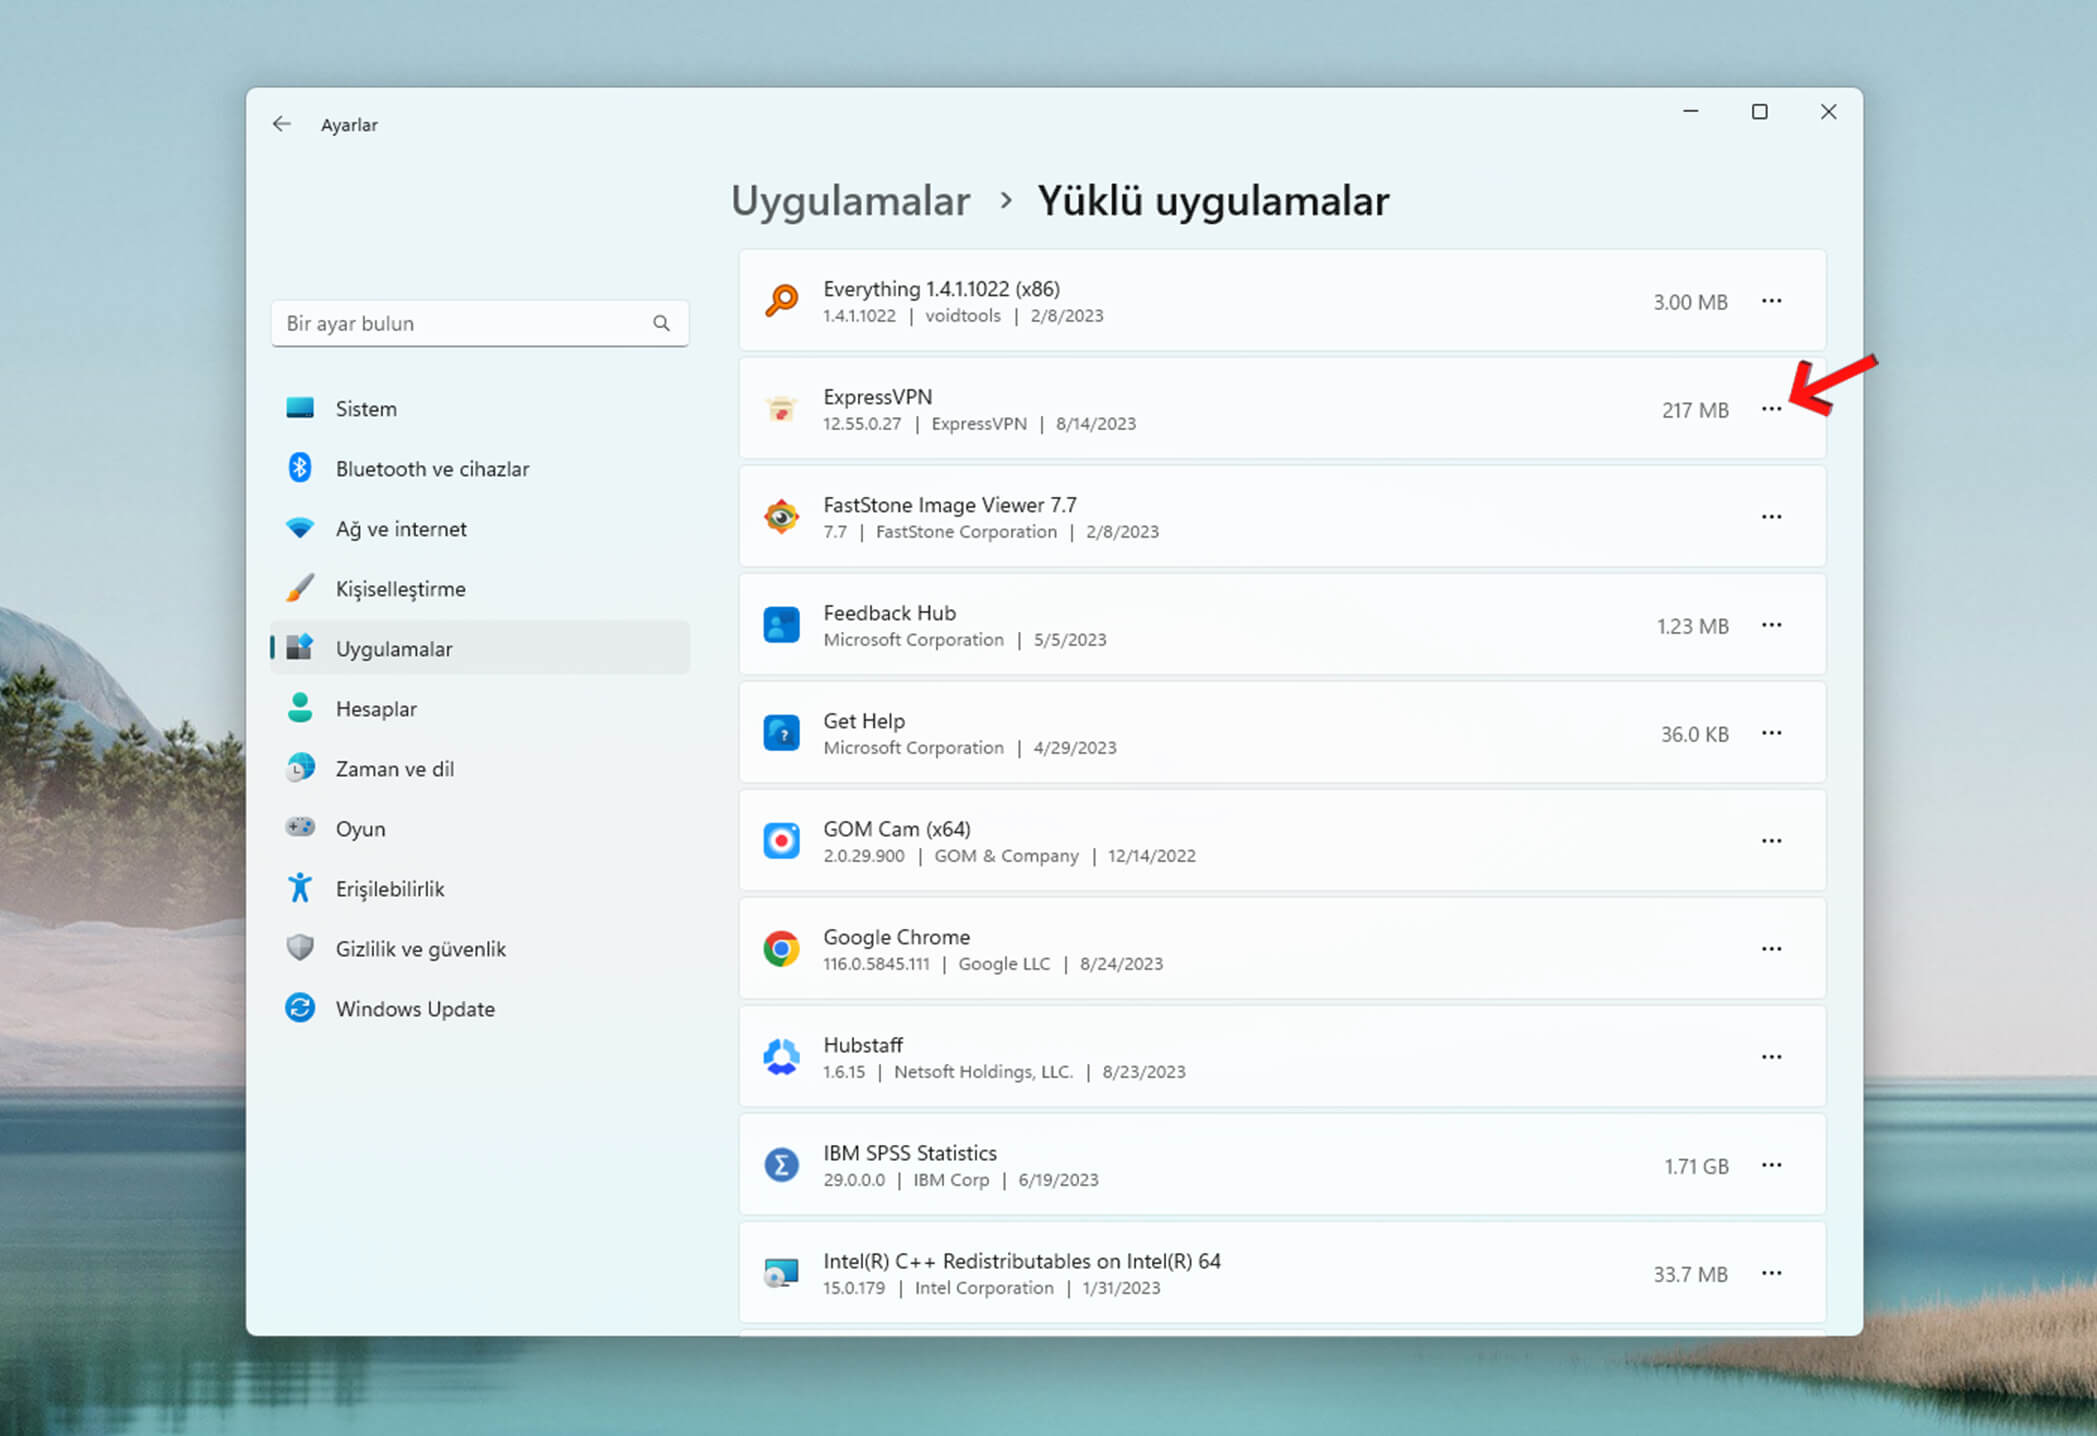Open the Sistem settings section

[x=480, y=409]
